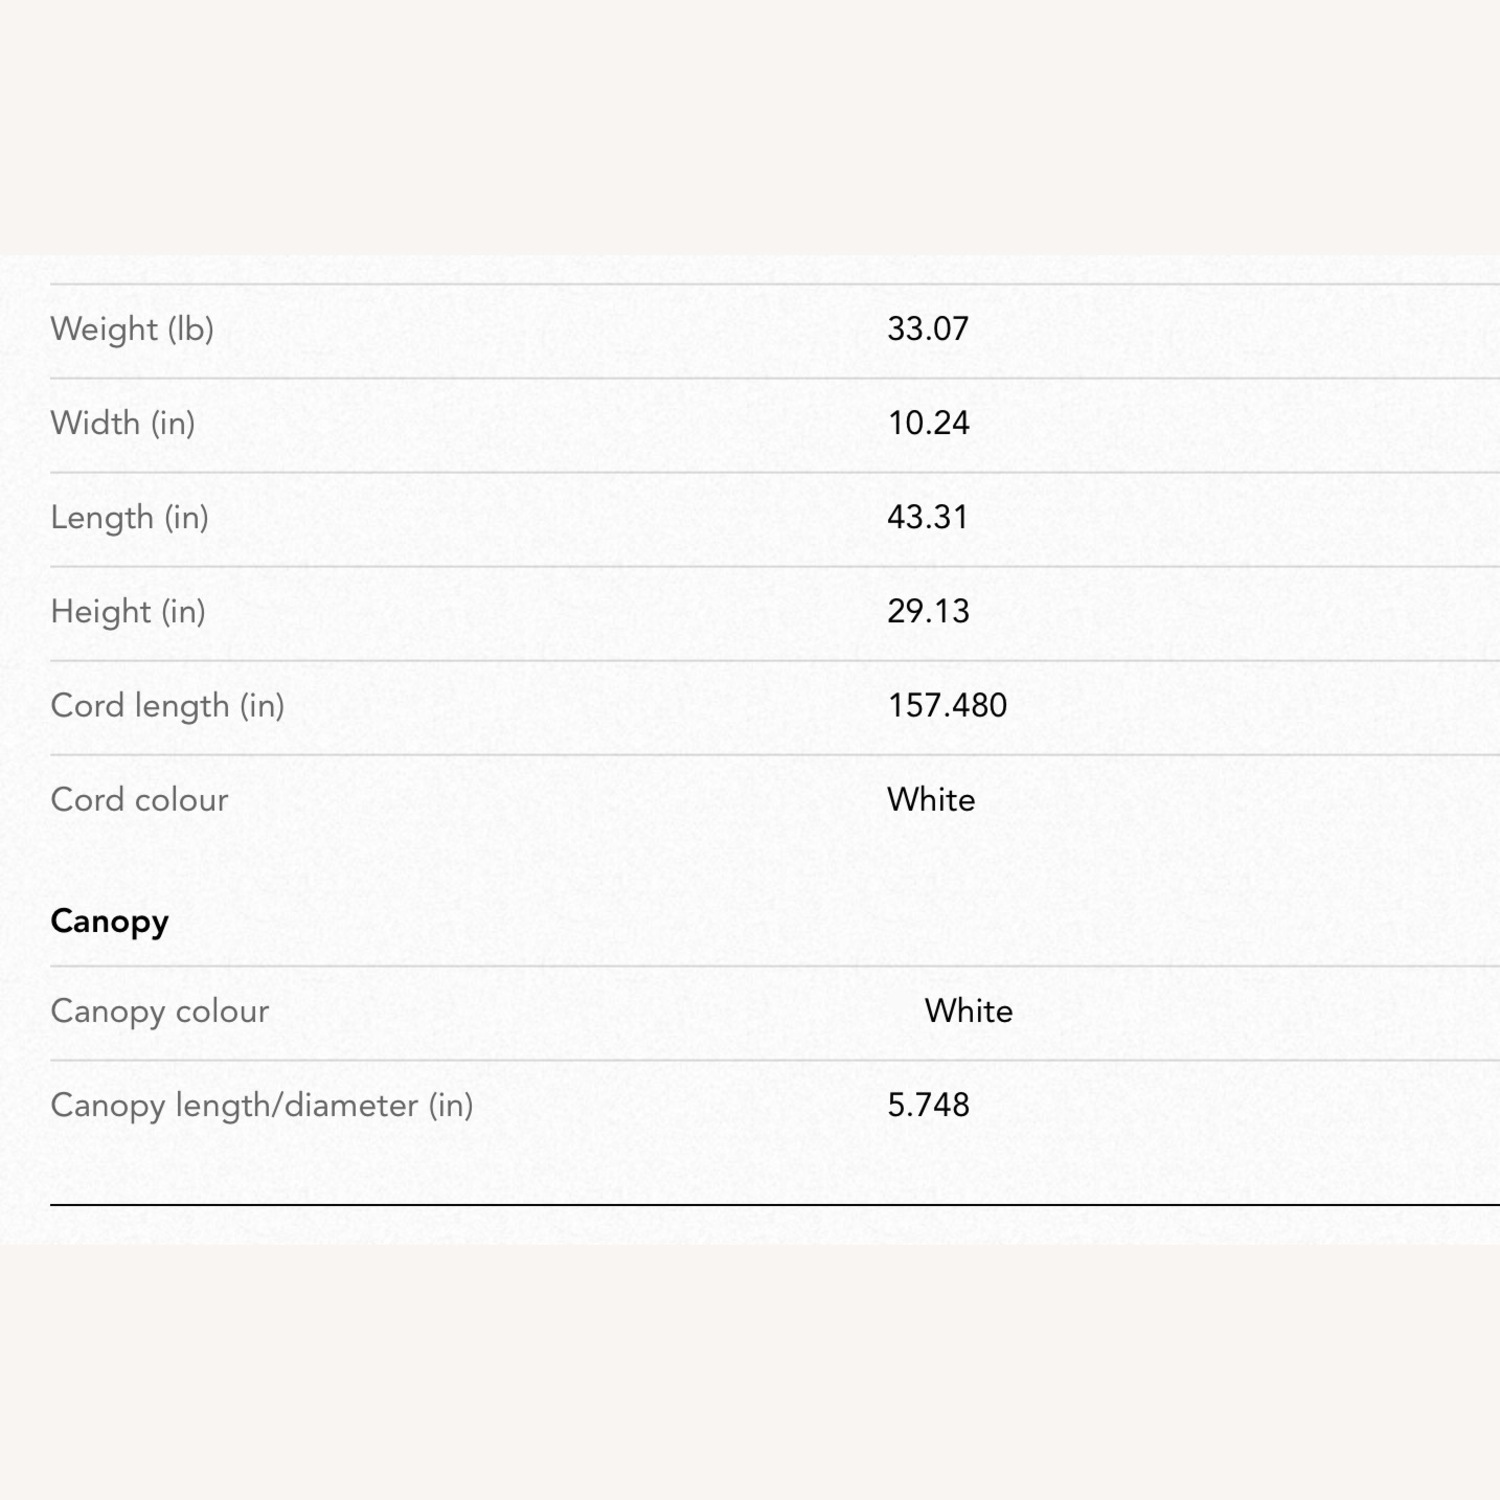Select the 33.07 weight value
Screen dimensions: 1500x1500
coord(928,329)
